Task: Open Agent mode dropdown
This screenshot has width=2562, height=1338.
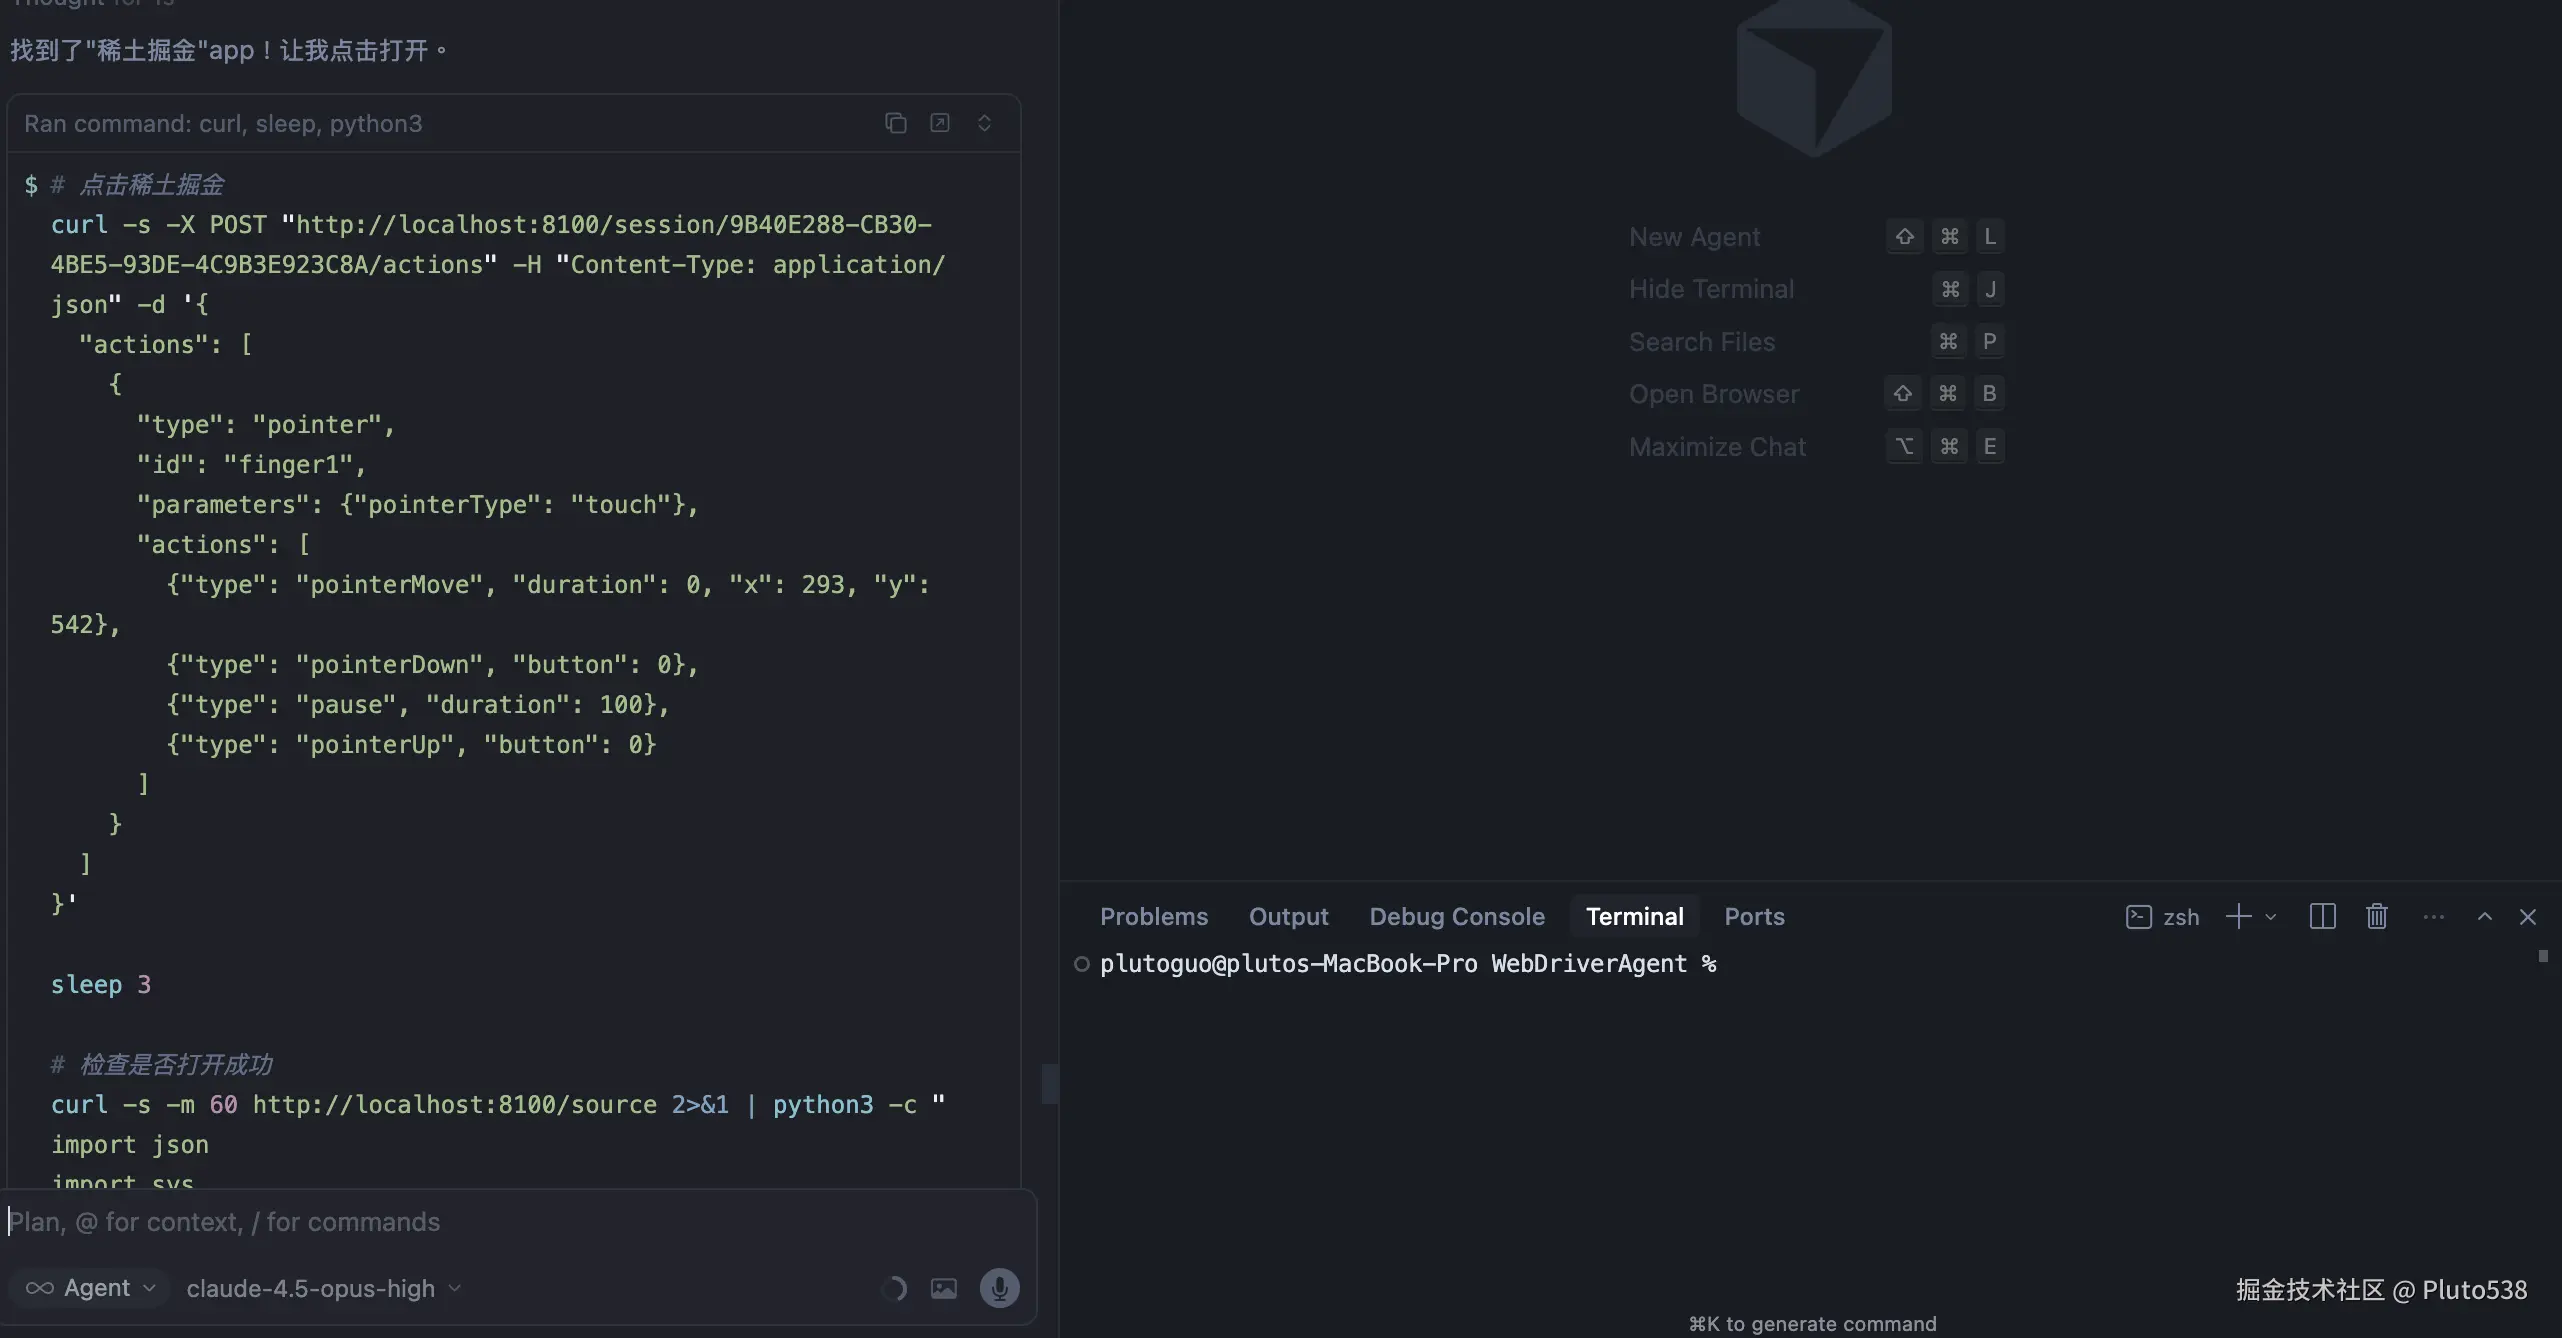Action: (90, 1288)
